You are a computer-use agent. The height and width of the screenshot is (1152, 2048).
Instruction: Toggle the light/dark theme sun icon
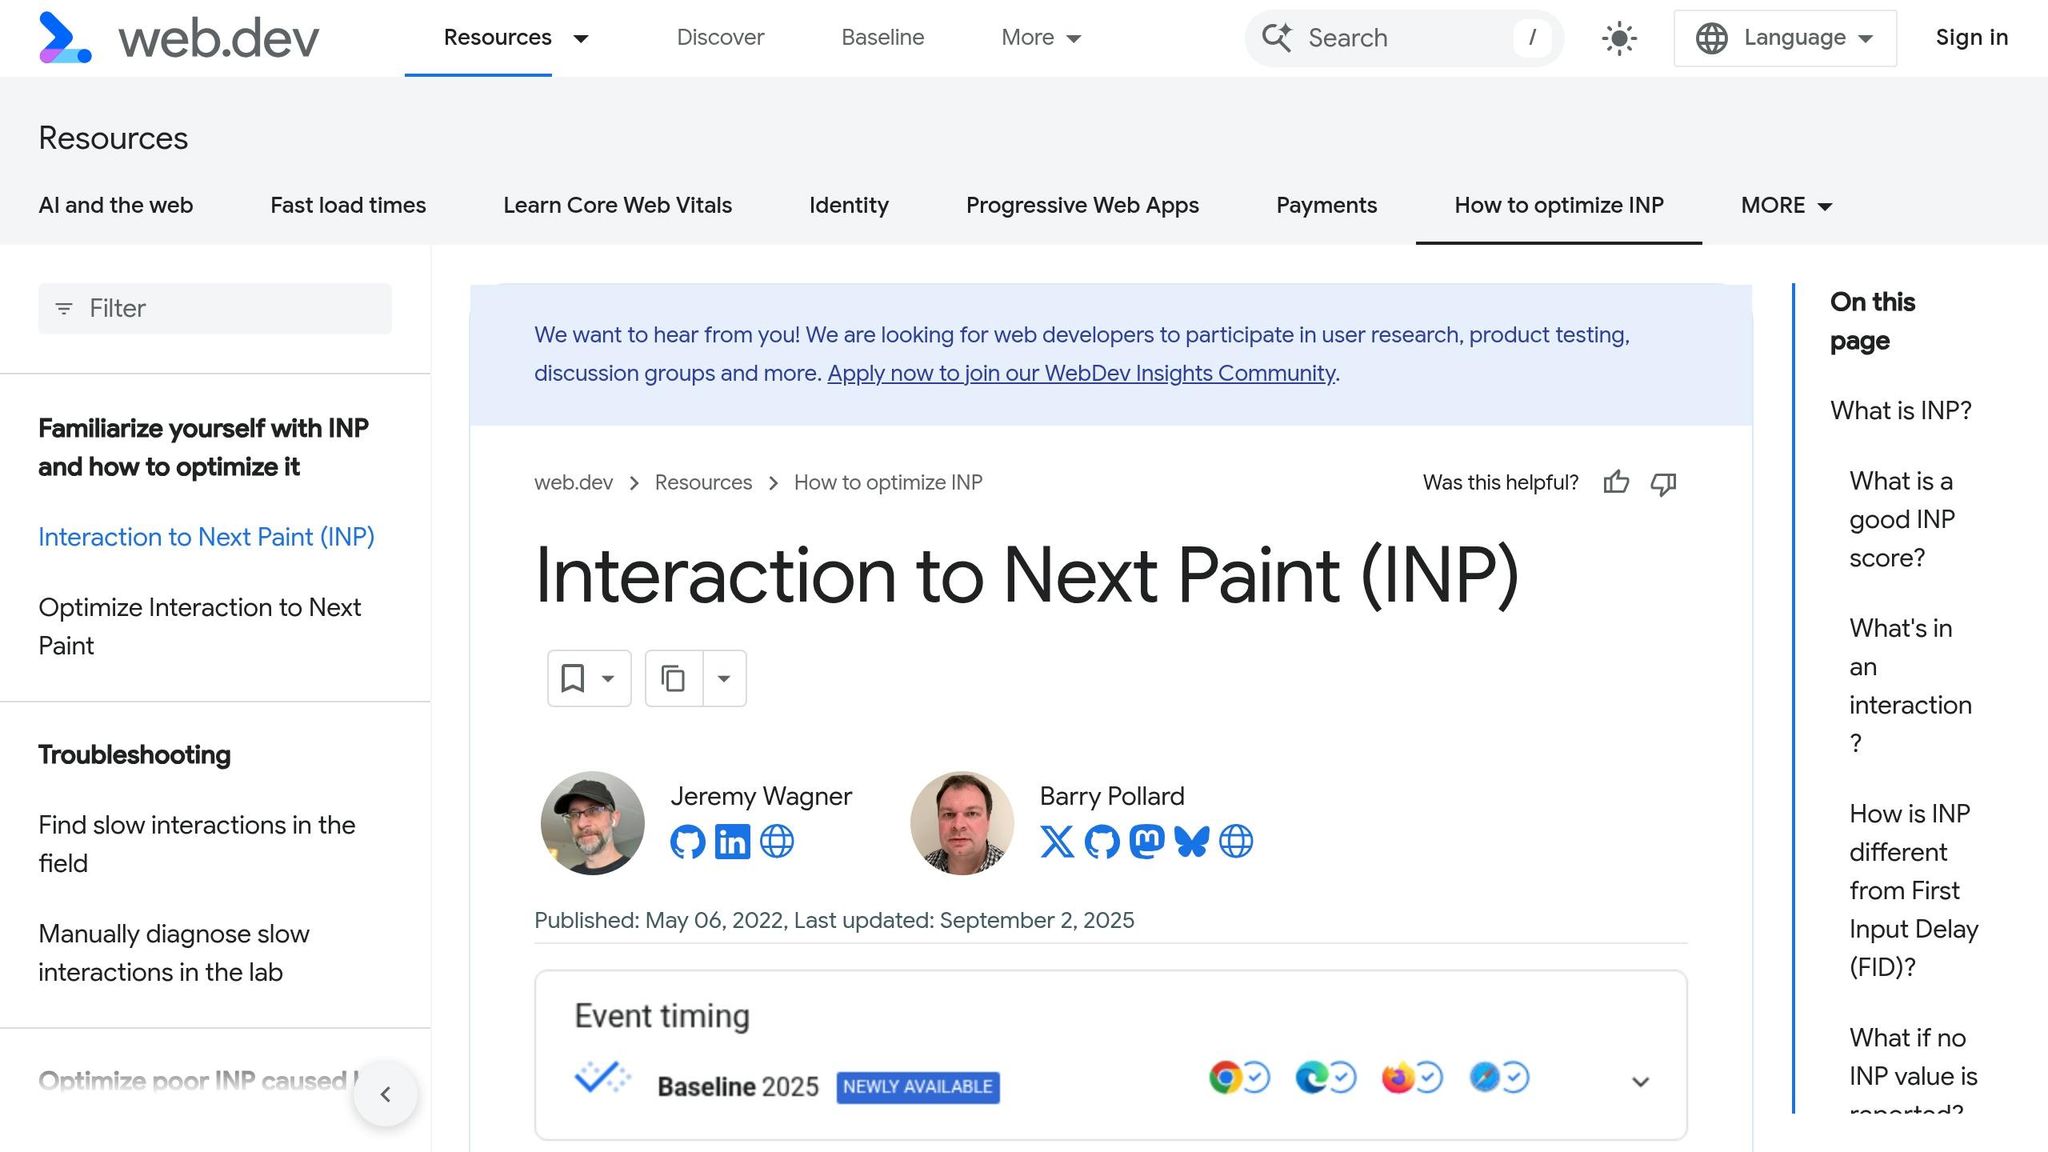pos(1619,38)
